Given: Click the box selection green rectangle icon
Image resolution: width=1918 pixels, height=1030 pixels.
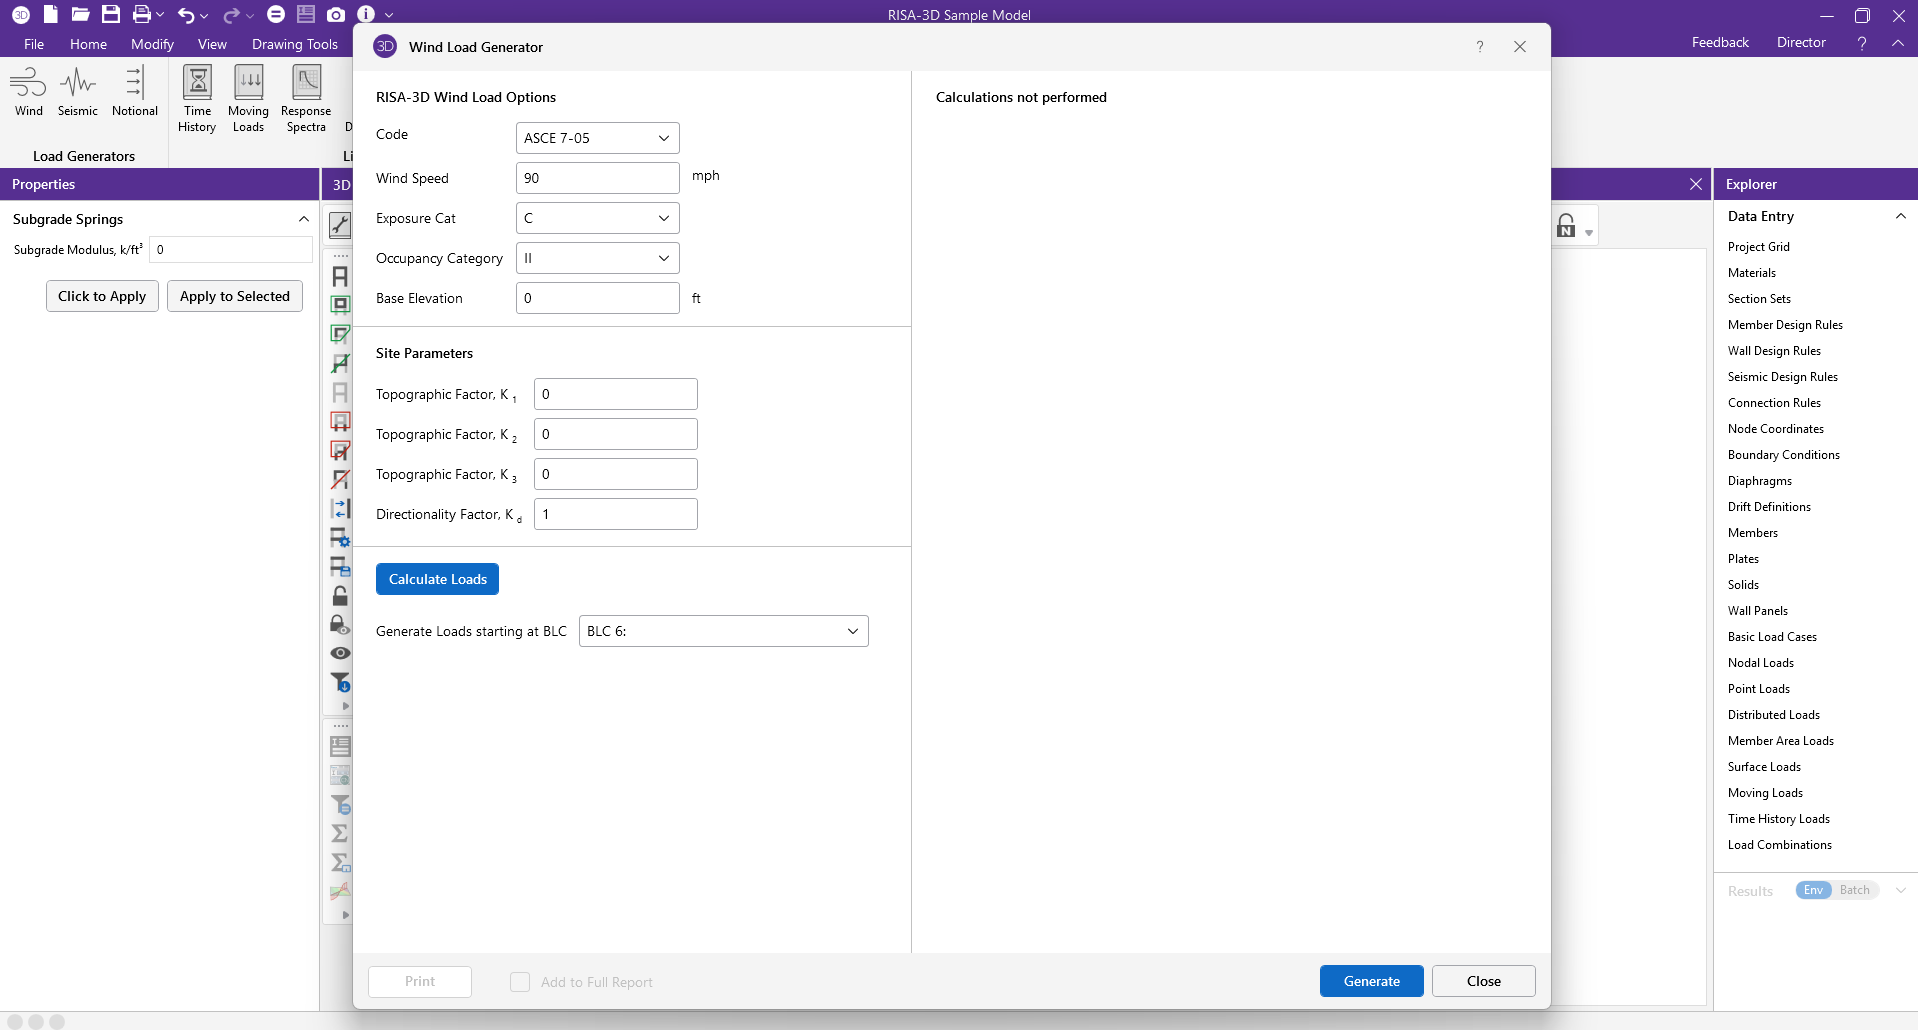Looking at the screenshot, I should click(x=340, y=305).
